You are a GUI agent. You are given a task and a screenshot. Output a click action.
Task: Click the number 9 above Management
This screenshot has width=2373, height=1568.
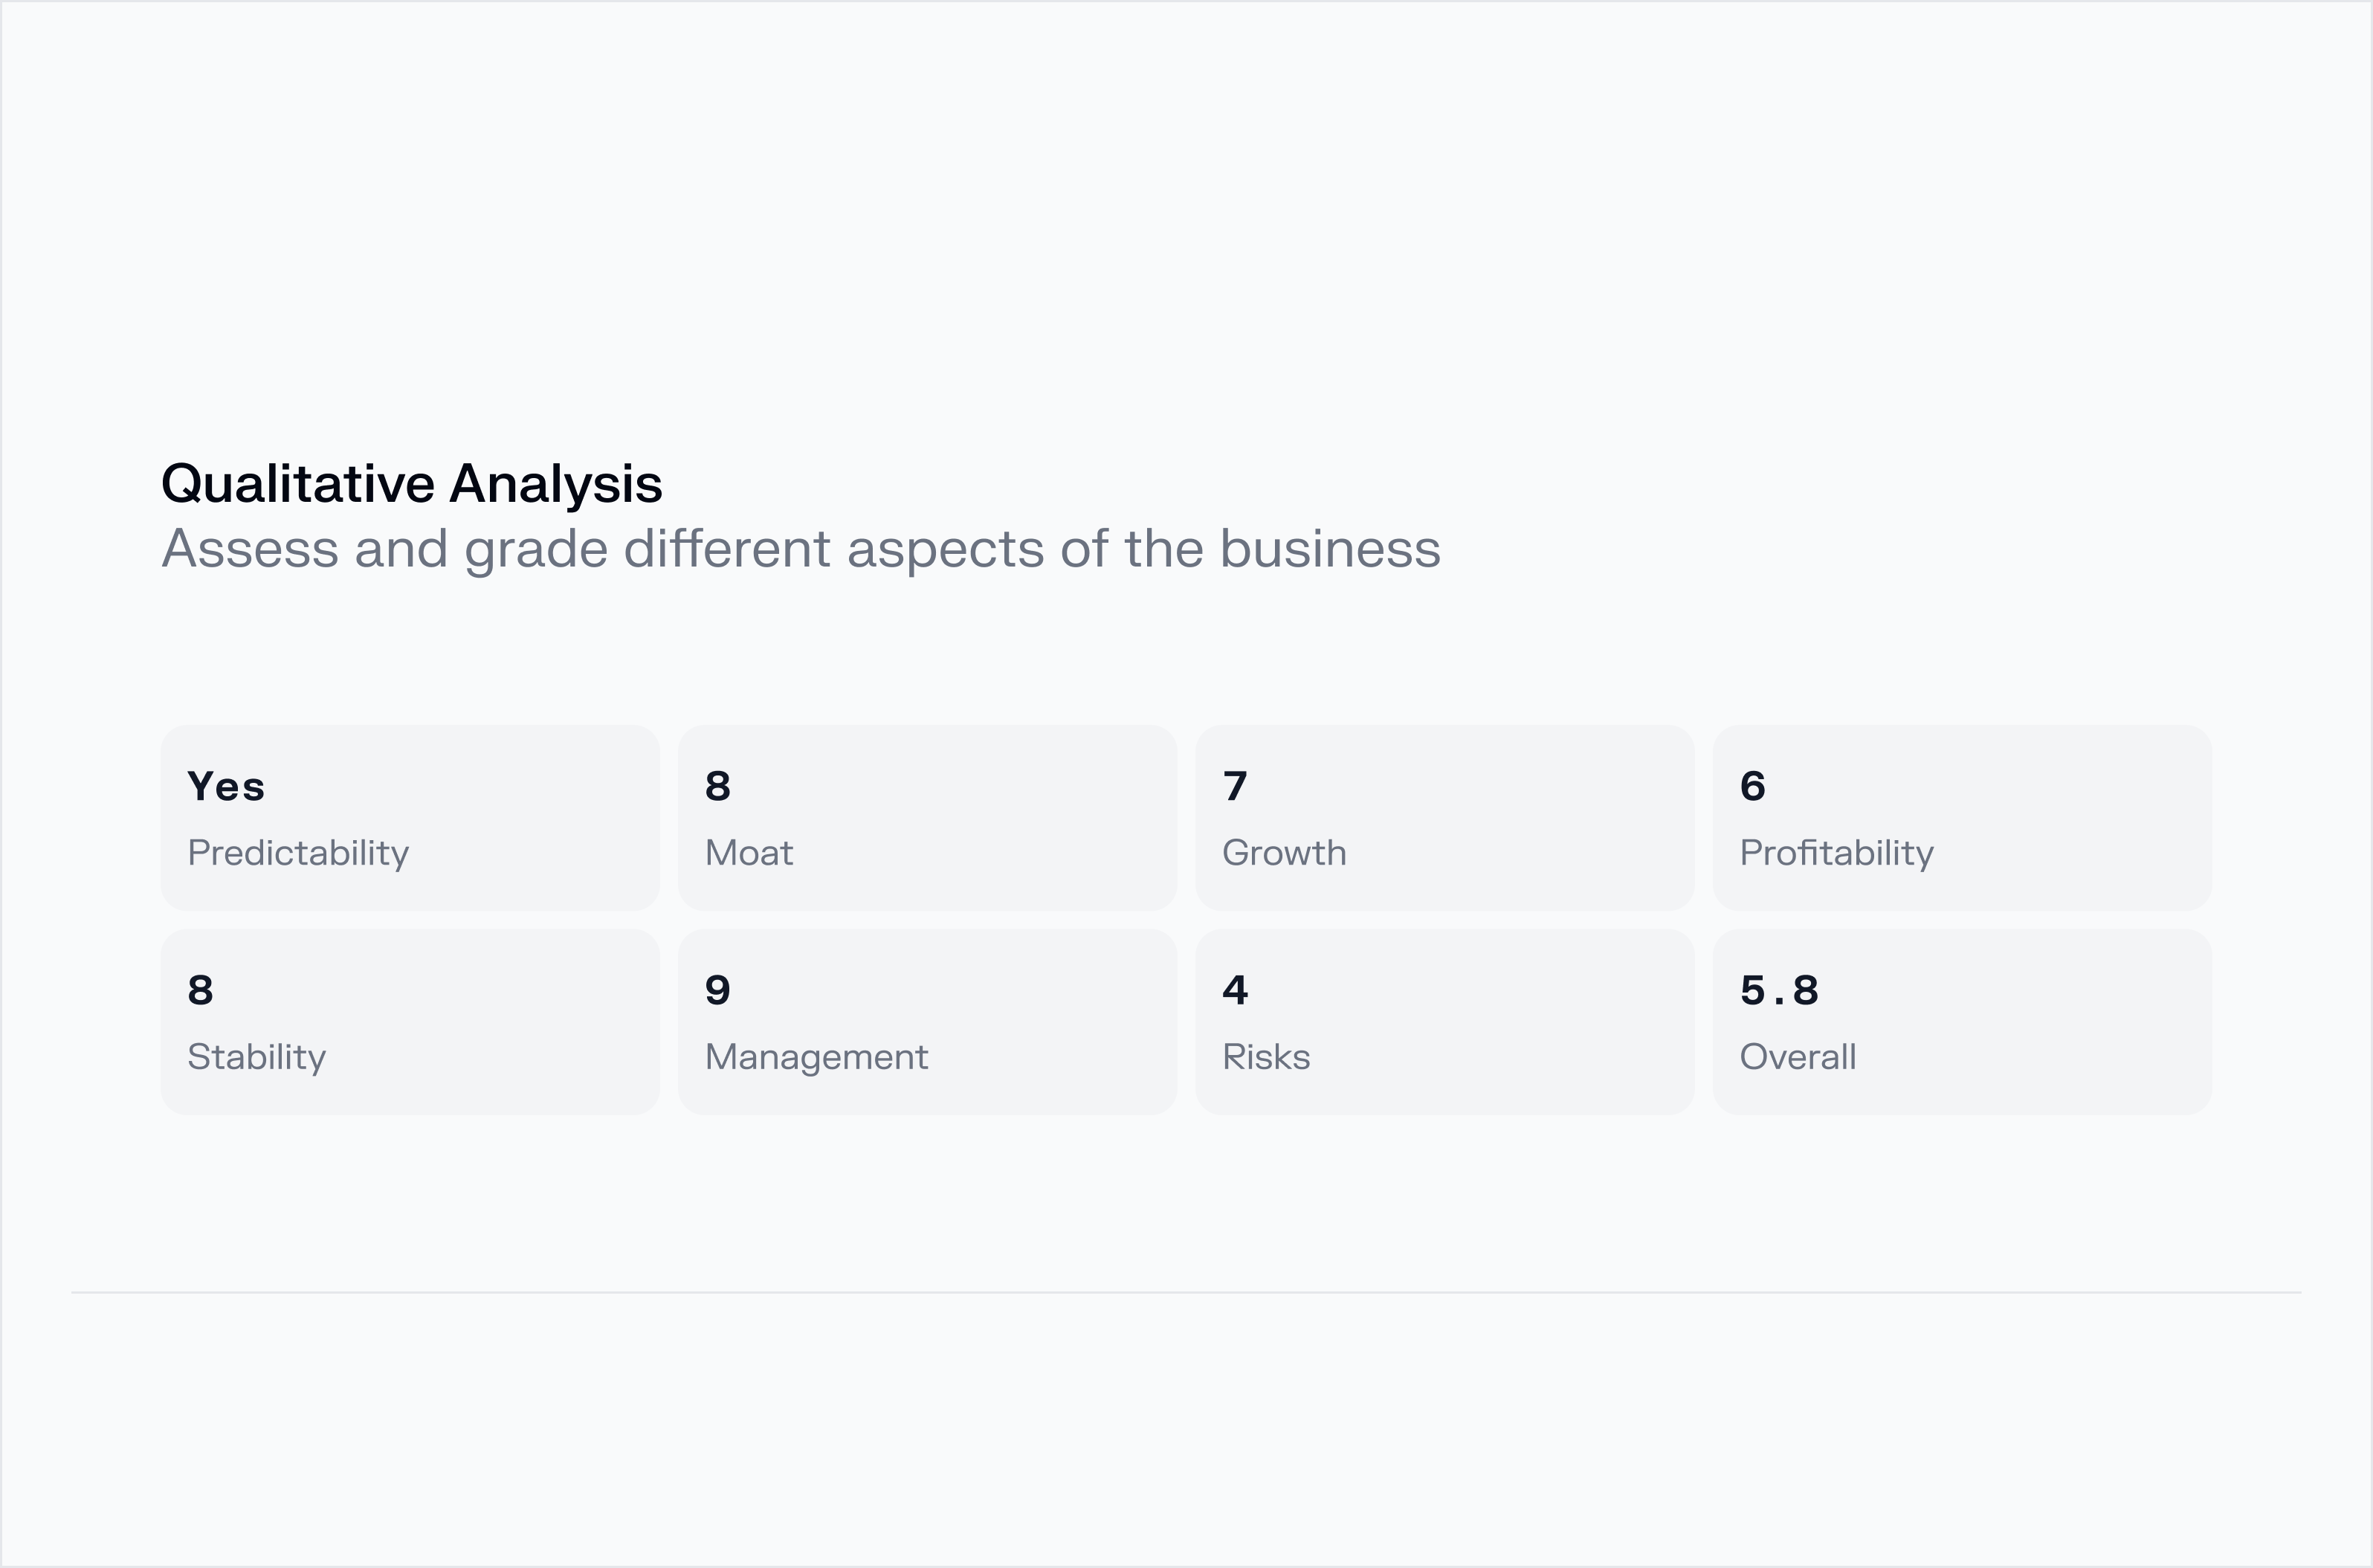(718, 991)
